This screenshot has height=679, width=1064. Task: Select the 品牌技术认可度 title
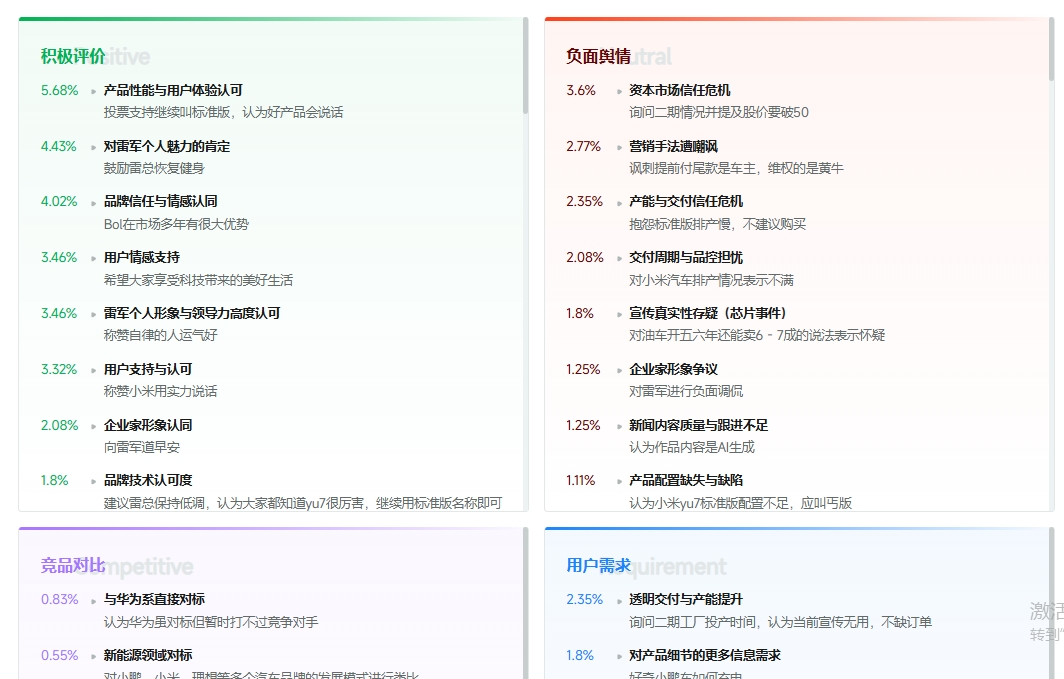(148, 480)
